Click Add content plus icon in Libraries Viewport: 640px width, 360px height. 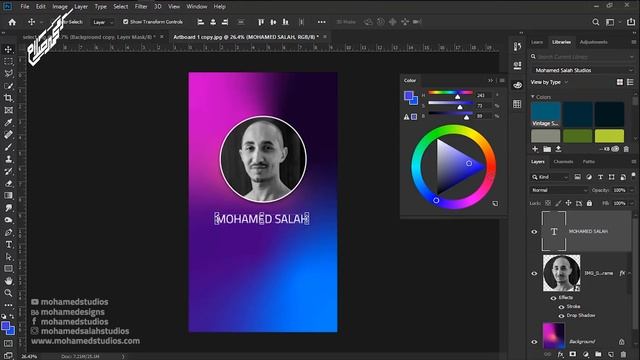(x=535, y=149)
